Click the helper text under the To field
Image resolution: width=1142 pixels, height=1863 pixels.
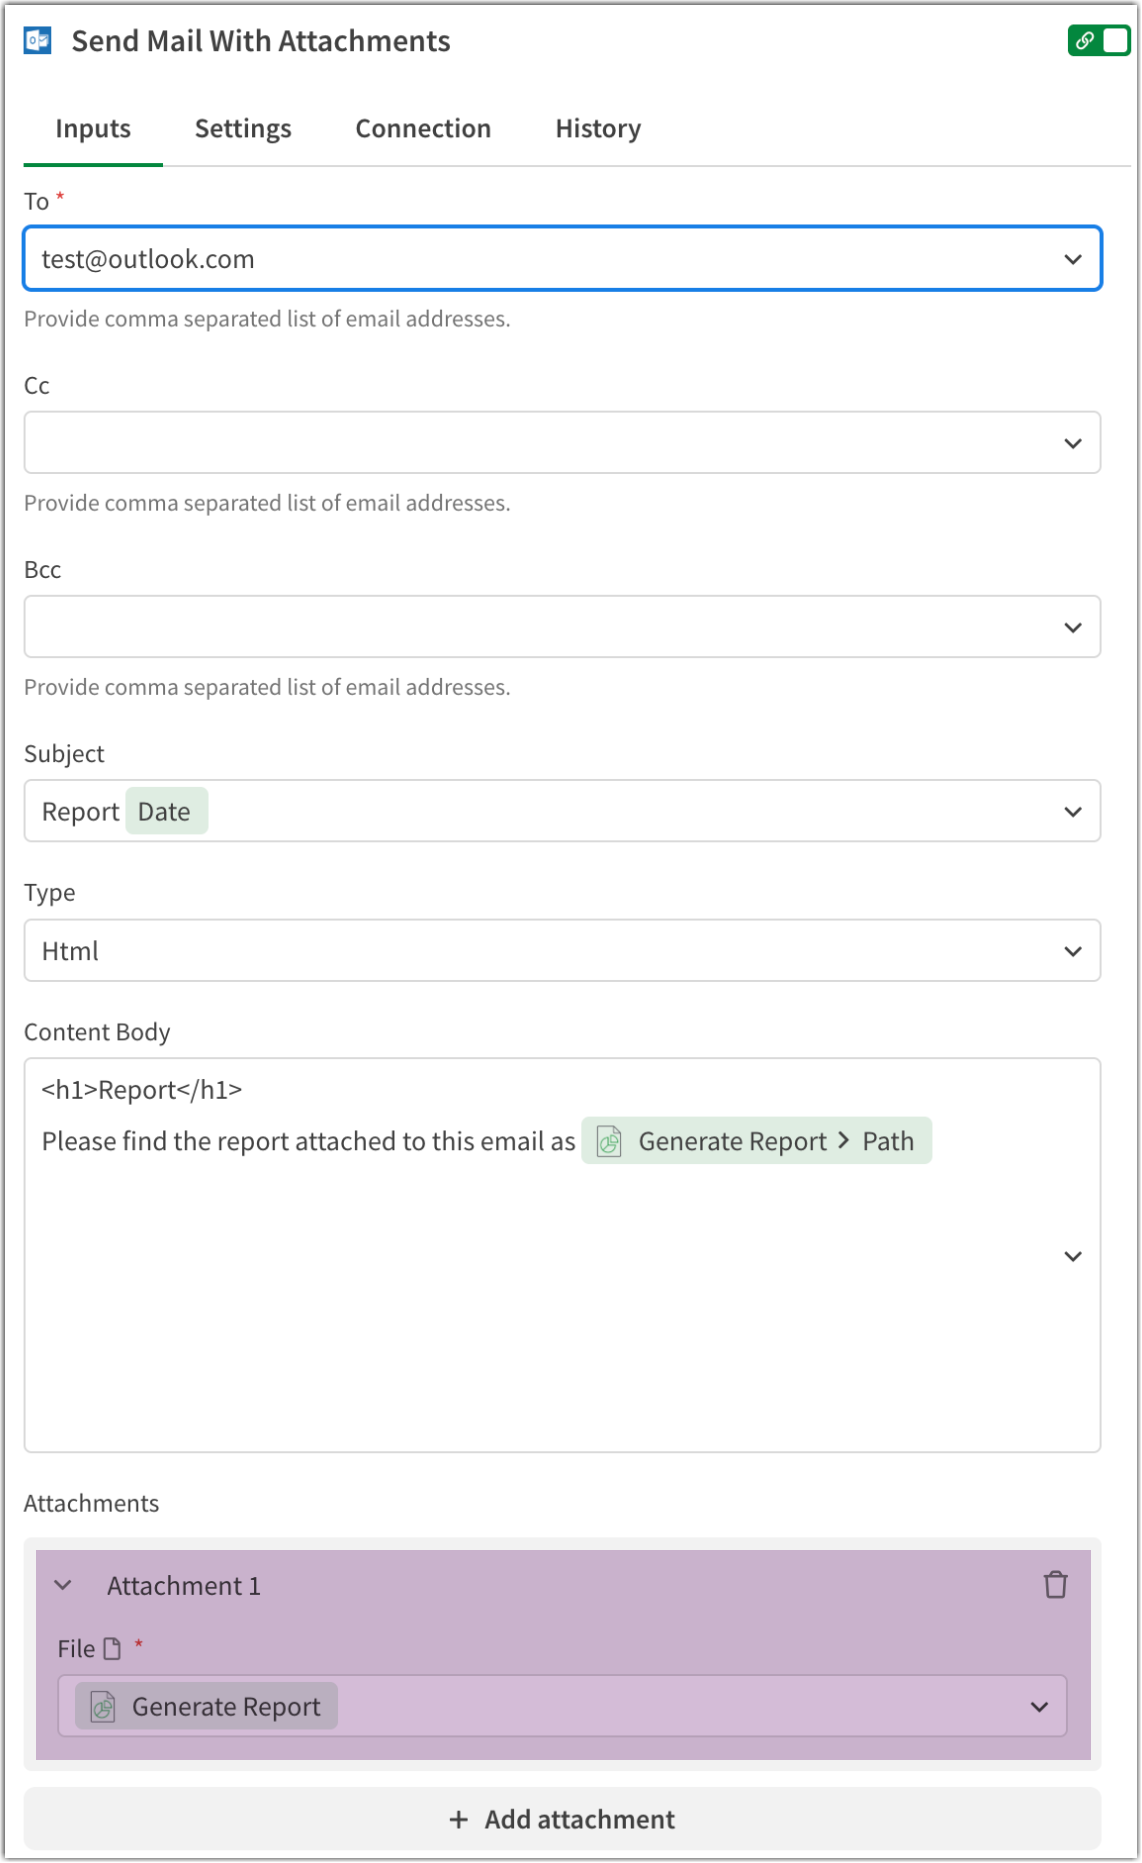pos(267,319)
